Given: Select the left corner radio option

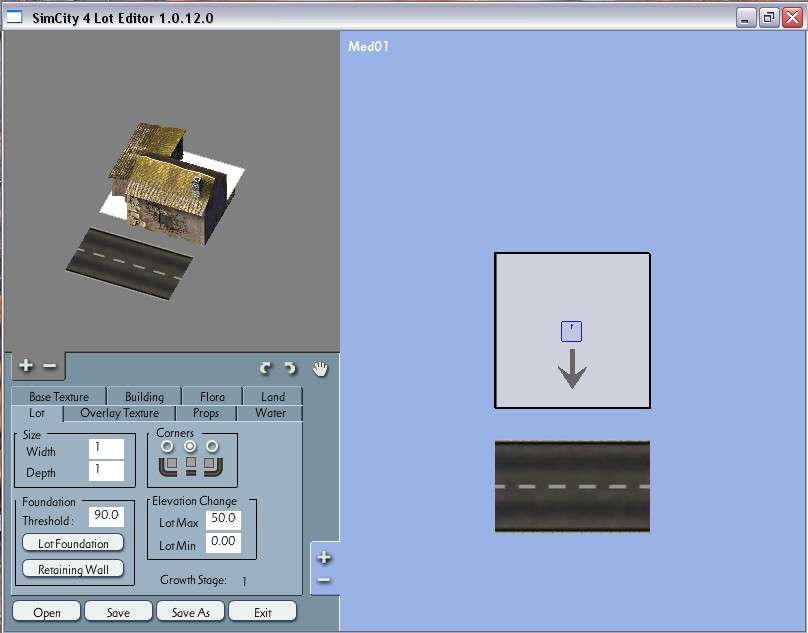Looking at the screenshot, I should tap(167, 446).
